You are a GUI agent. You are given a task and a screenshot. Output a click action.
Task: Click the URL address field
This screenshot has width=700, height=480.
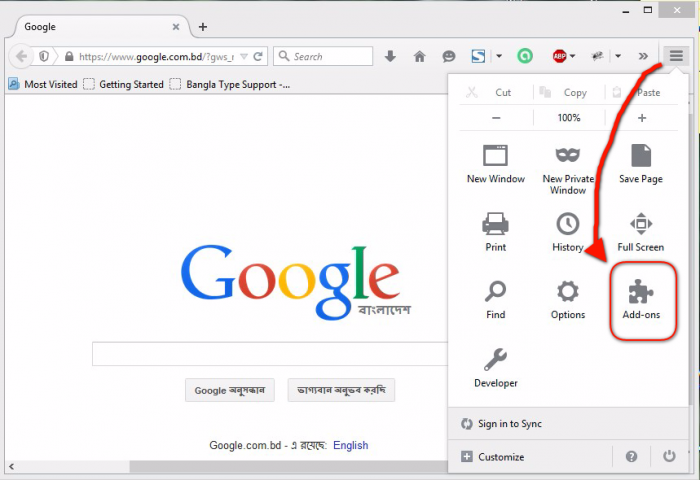(x=156, y=57)
